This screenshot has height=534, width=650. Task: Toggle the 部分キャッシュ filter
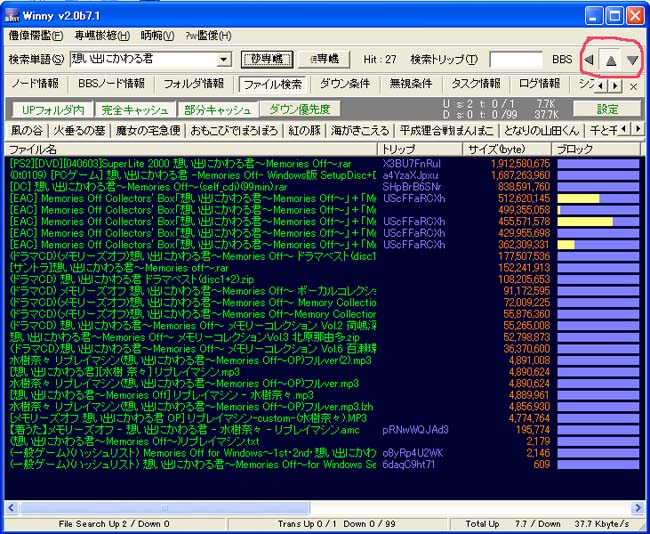(x=218, y=109)
